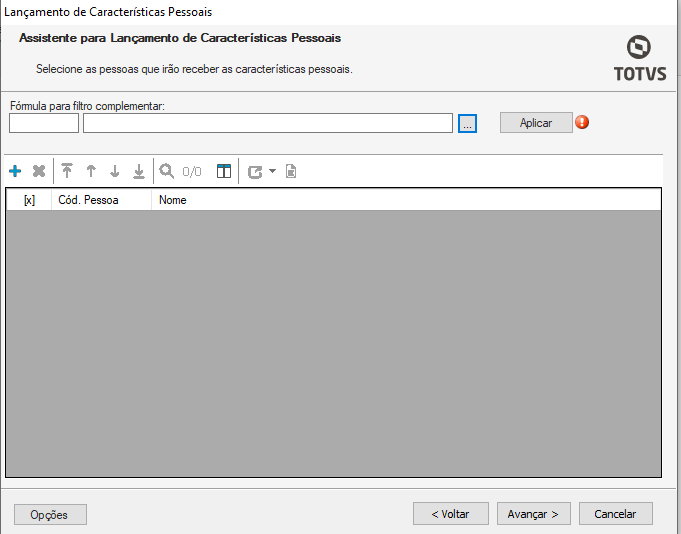Click the short formula code input field
The image size is (681, 534).
point(44,123)
